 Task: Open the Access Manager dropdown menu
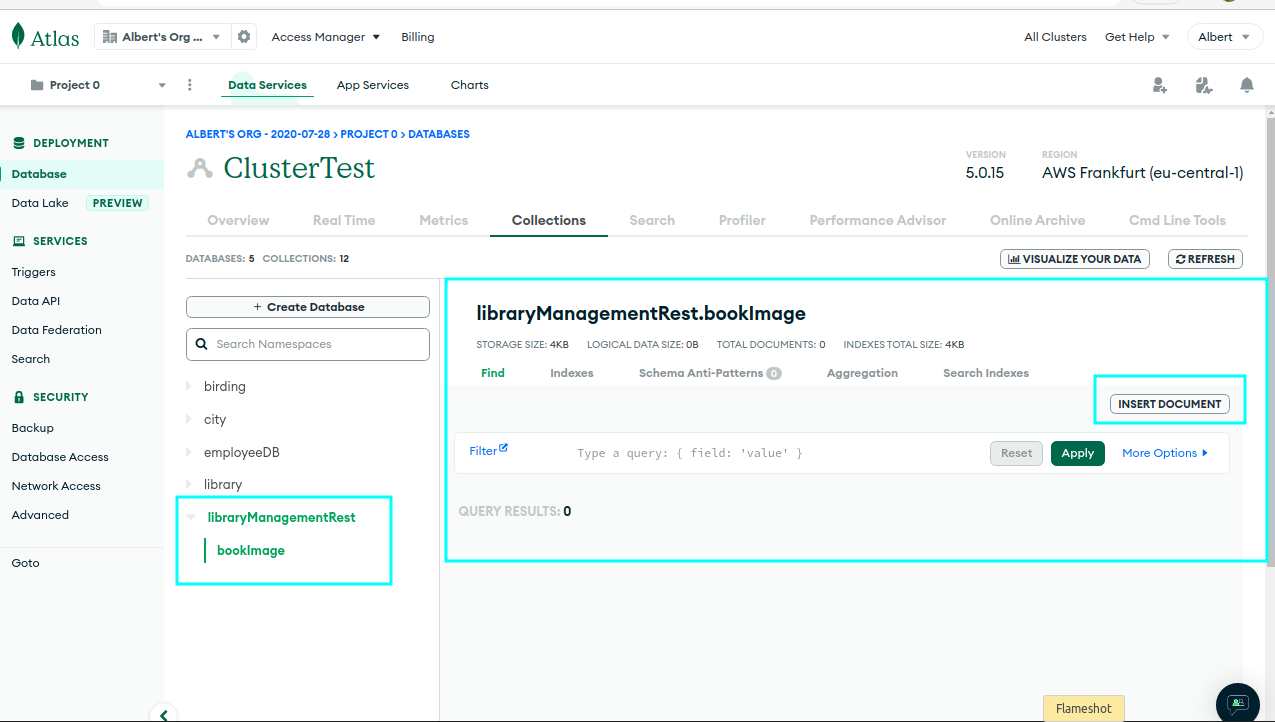coord(326,37)
